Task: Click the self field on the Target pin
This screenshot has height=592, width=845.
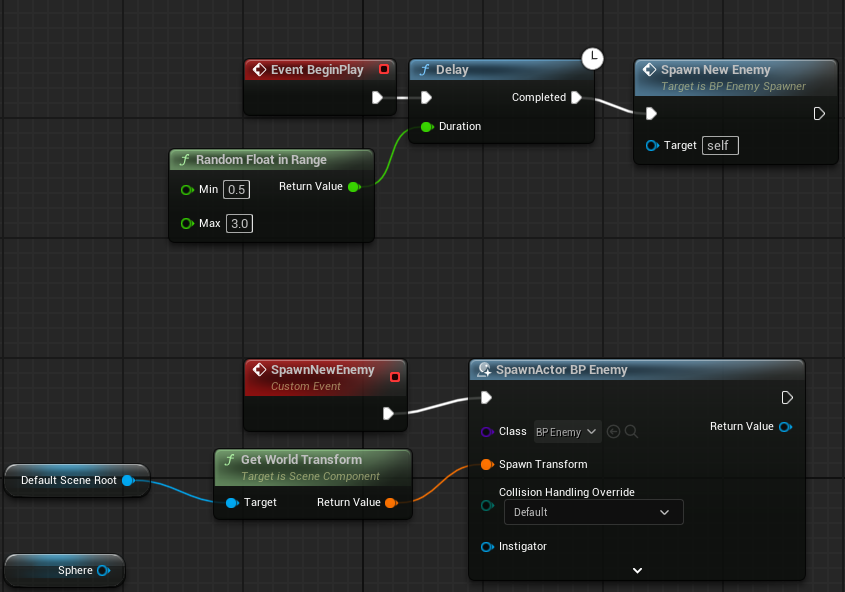Action: click(x=720, y=145)
